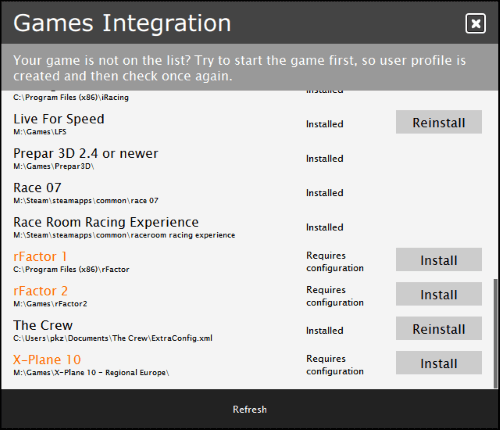Reinstall The Crew integration
Image resolution: width=500 pixels, height=430 pixels.
coord(439,329)
